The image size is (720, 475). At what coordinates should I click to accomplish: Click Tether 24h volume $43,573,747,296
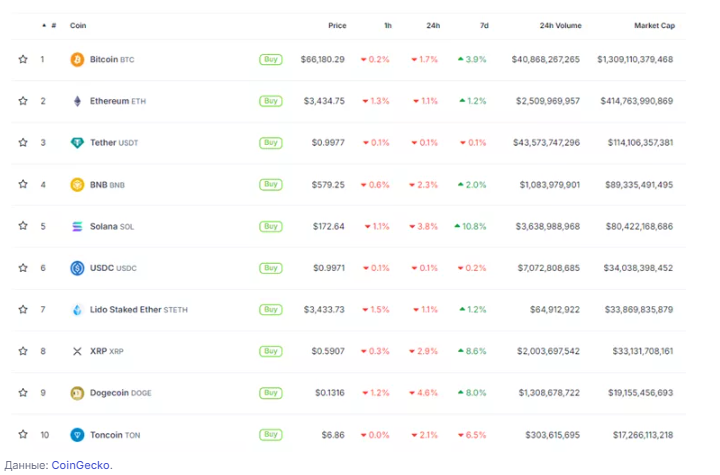pos(546,143)
